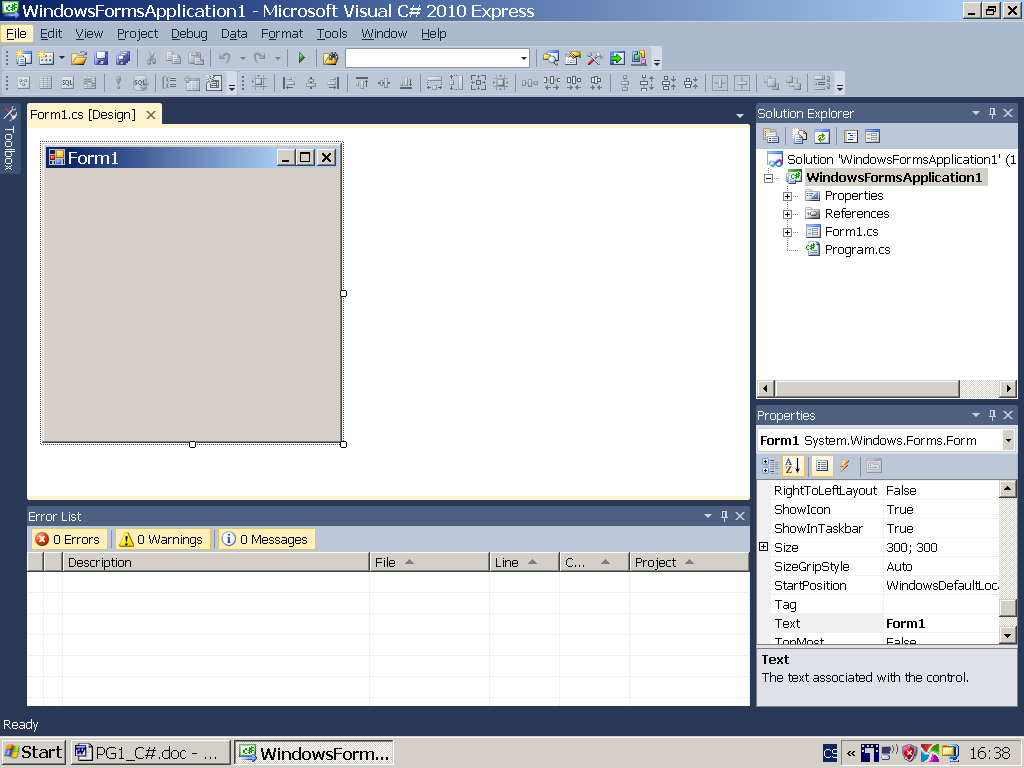Click the Make Same Width layout icon
1024x768 pixels.
point(434,83)
